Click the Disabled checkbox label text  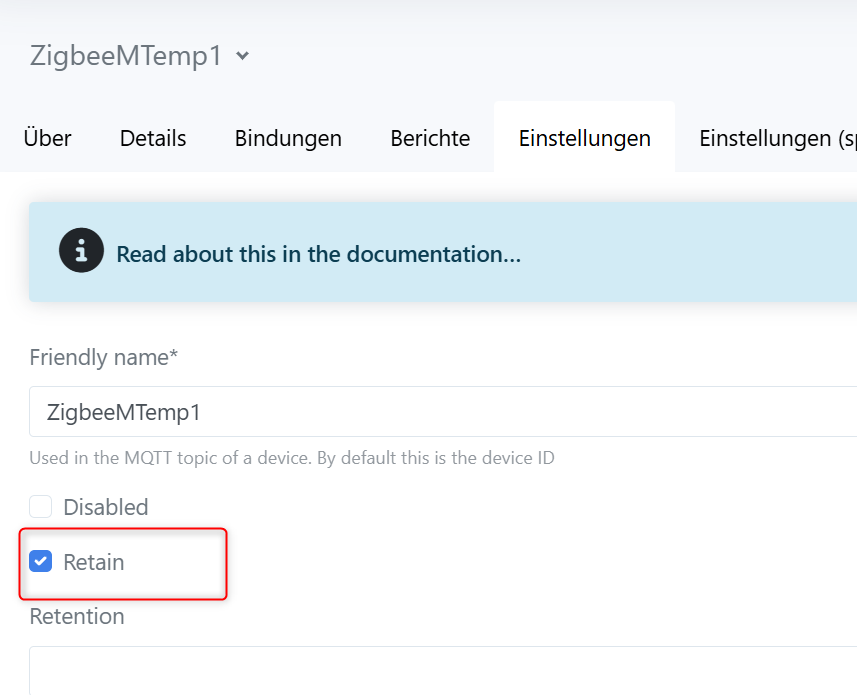(105, 507)
